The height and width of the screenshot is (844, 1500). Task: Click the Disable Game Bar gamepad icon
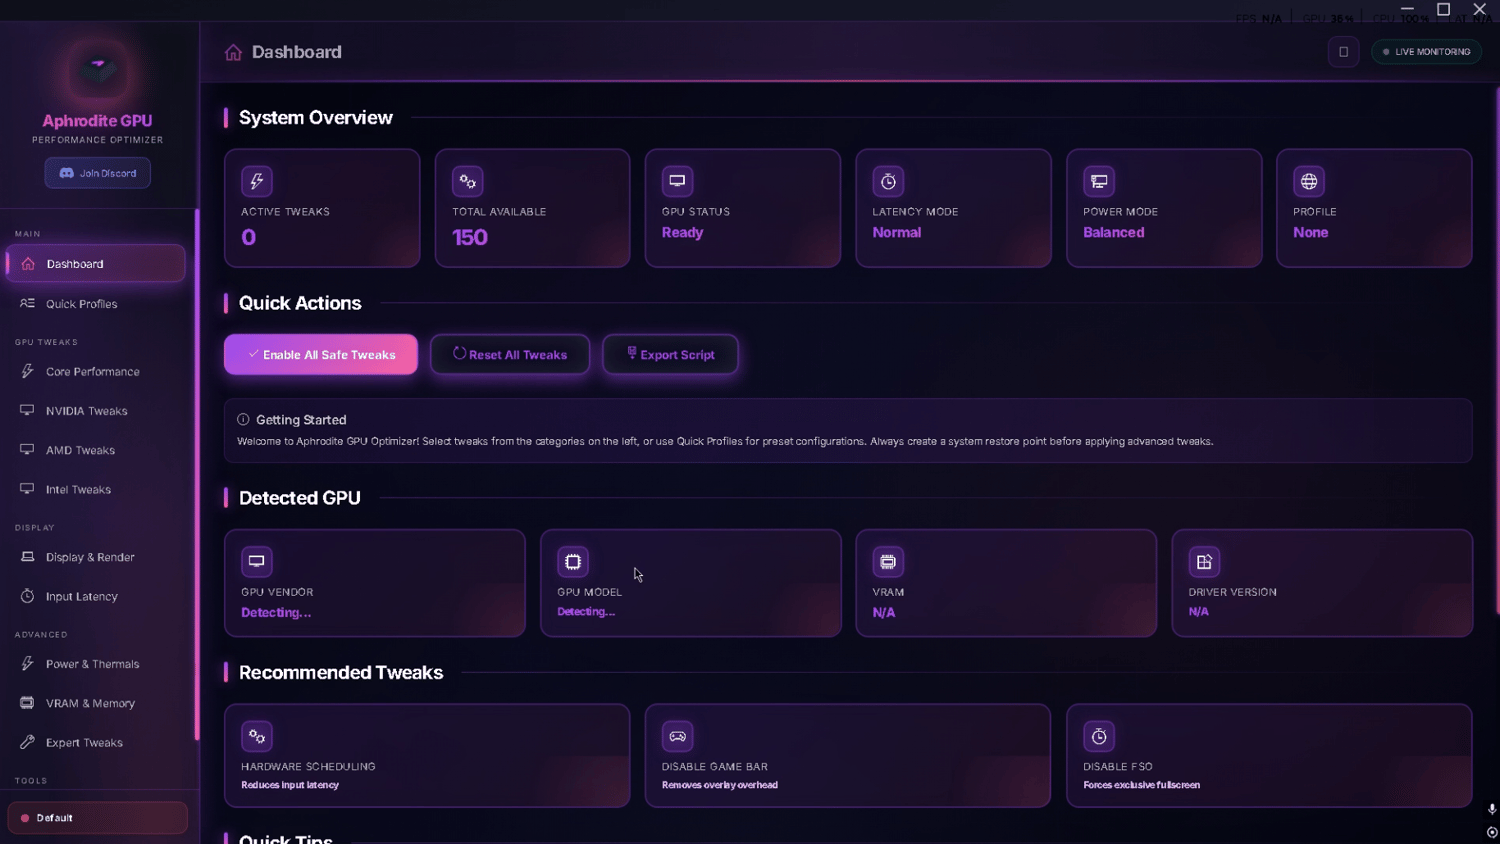(x=677, y=736)
